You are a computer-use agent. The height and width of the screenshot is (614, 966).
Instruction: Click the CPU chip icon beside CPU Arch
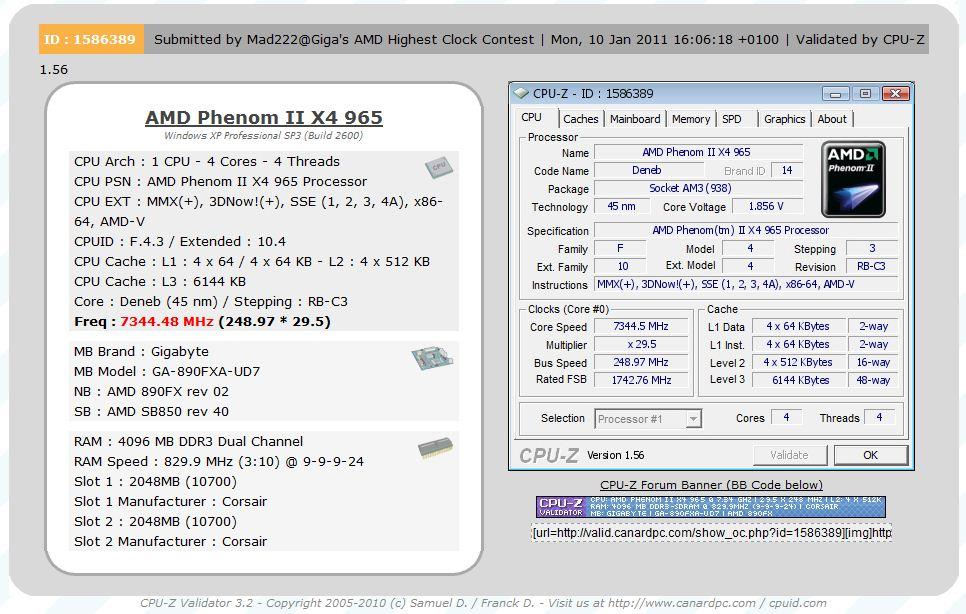coord(439,167)
